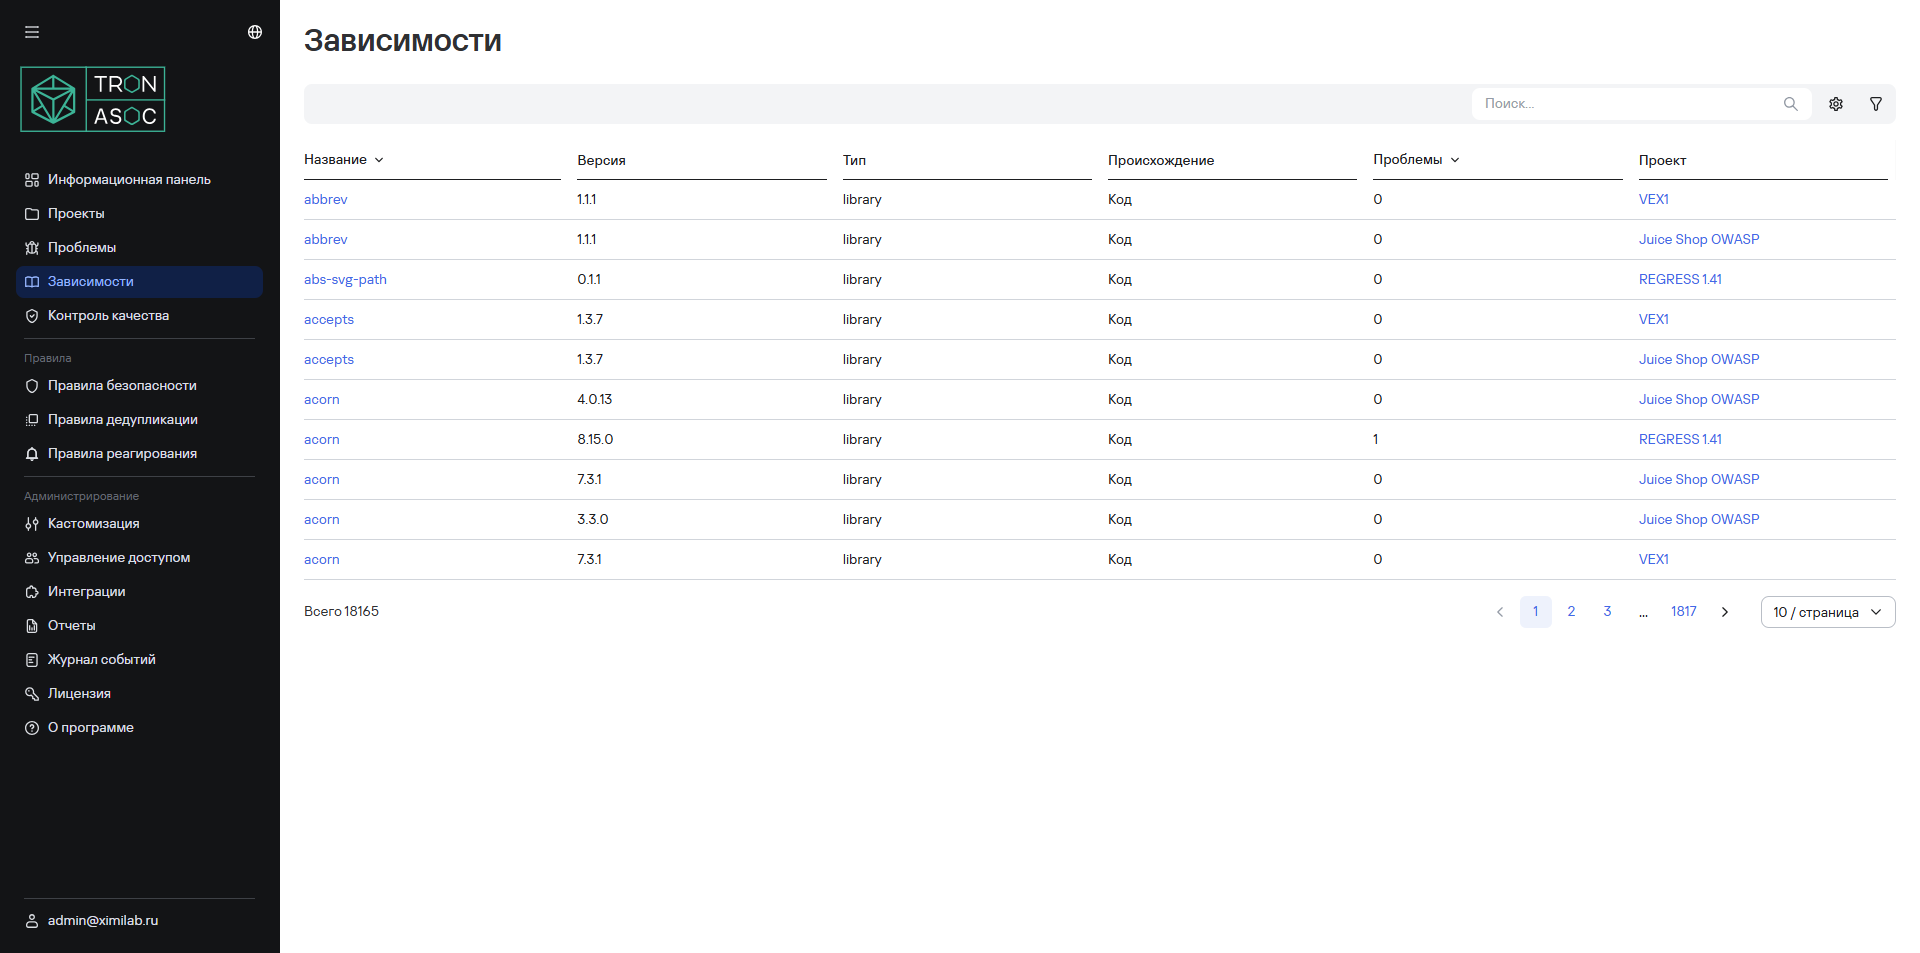Click the search magnifier icon
1920x953 pixels.
point(1790,104)
